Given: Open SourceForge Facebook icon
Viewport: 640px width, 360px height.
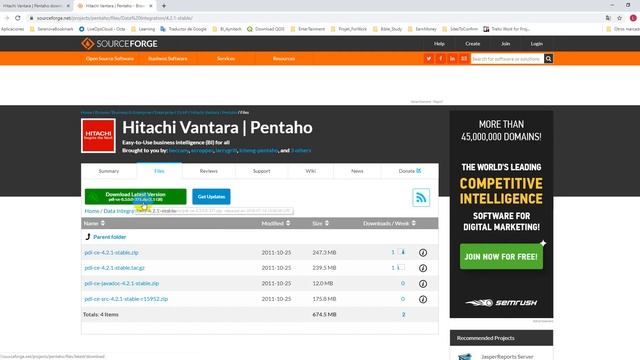Looking at the screenshot, I should 440,59.
